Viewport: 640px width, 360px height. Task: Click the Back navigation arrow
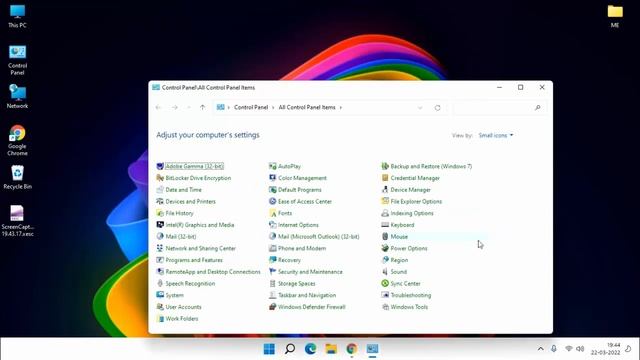[159, 108]
